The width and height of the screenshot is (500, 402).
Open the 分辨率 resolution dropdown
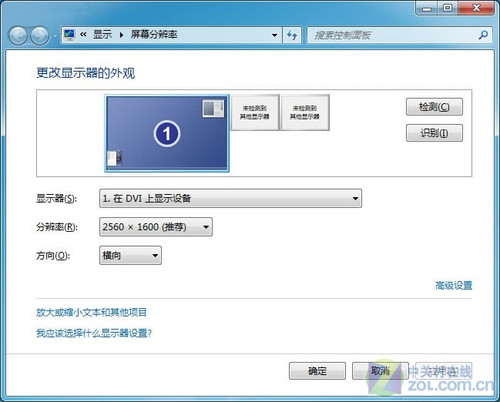click(x=156, y=227)
